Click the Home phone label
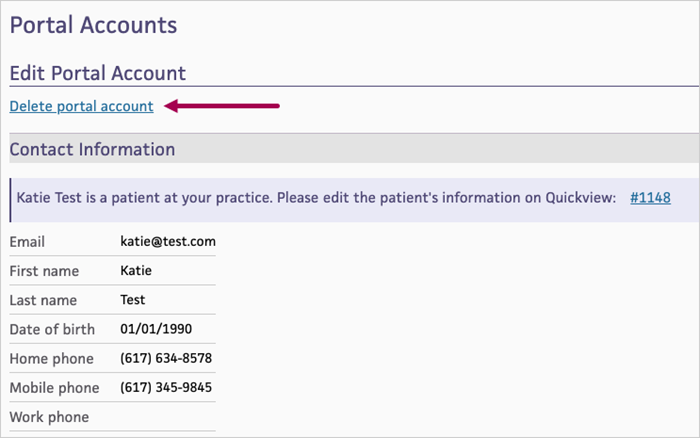 coord(51,358)
